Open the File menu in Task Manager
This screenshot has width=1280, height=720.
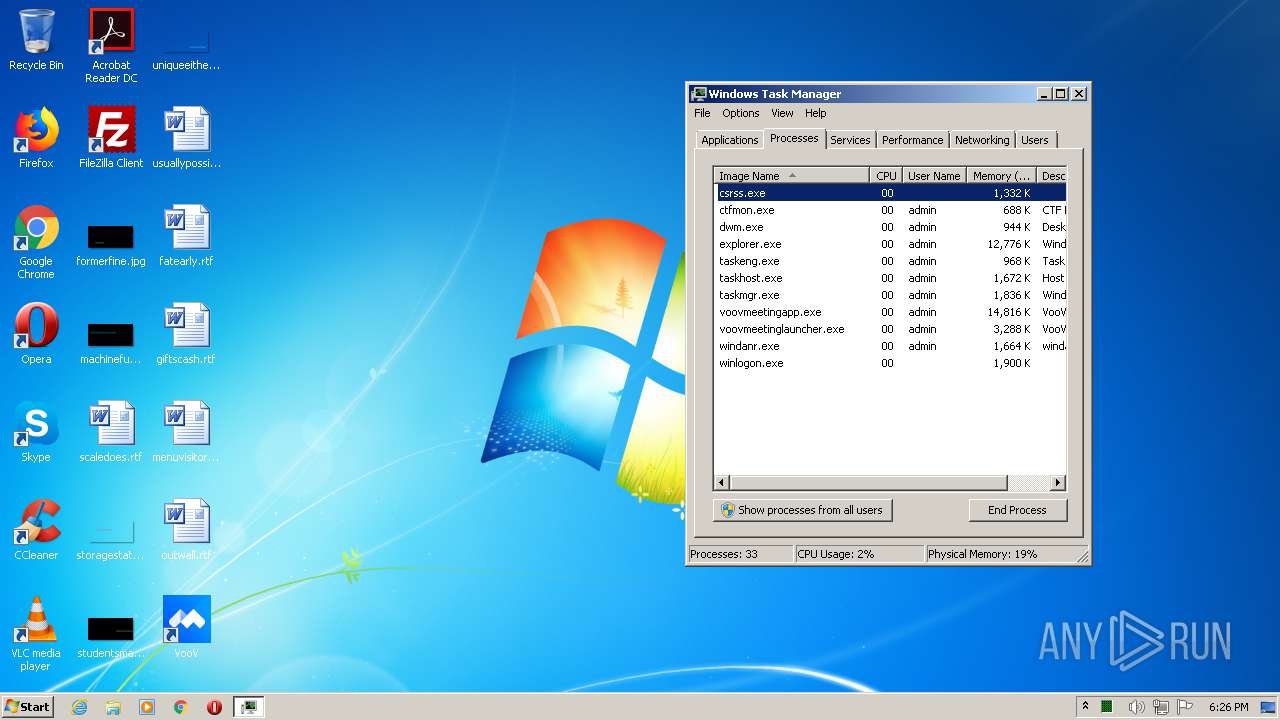(x=702, y=113)
